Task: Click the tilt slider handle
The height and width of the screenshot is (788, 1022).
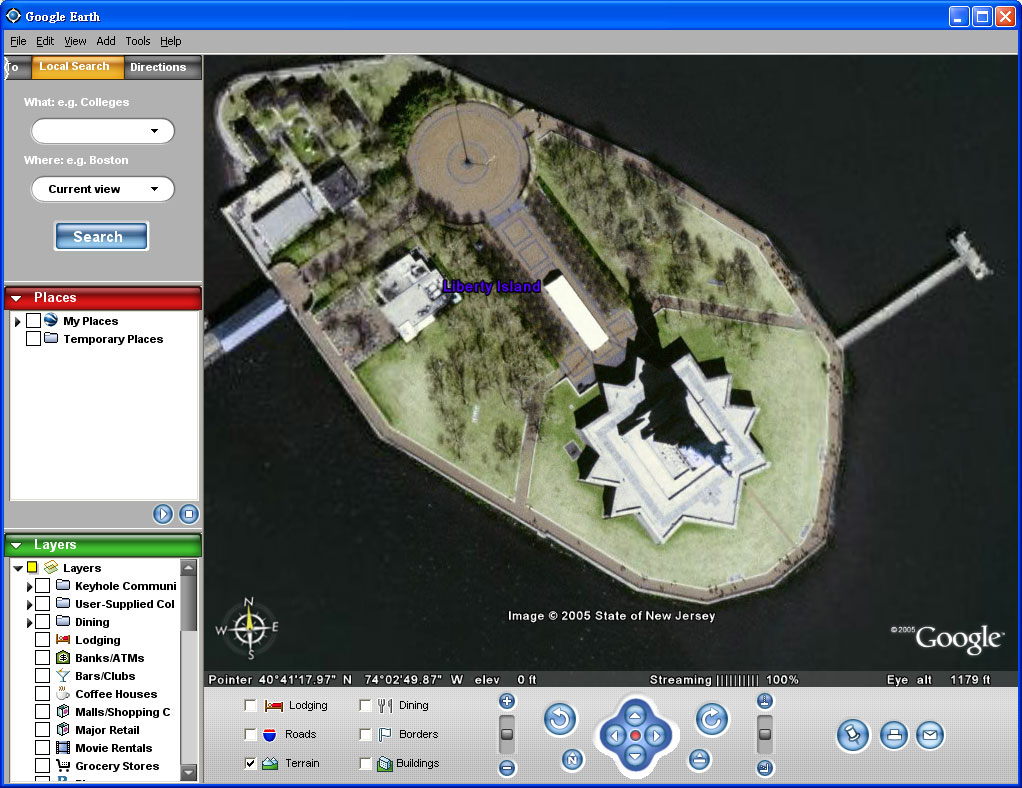Action: click(x=765, y=734)
